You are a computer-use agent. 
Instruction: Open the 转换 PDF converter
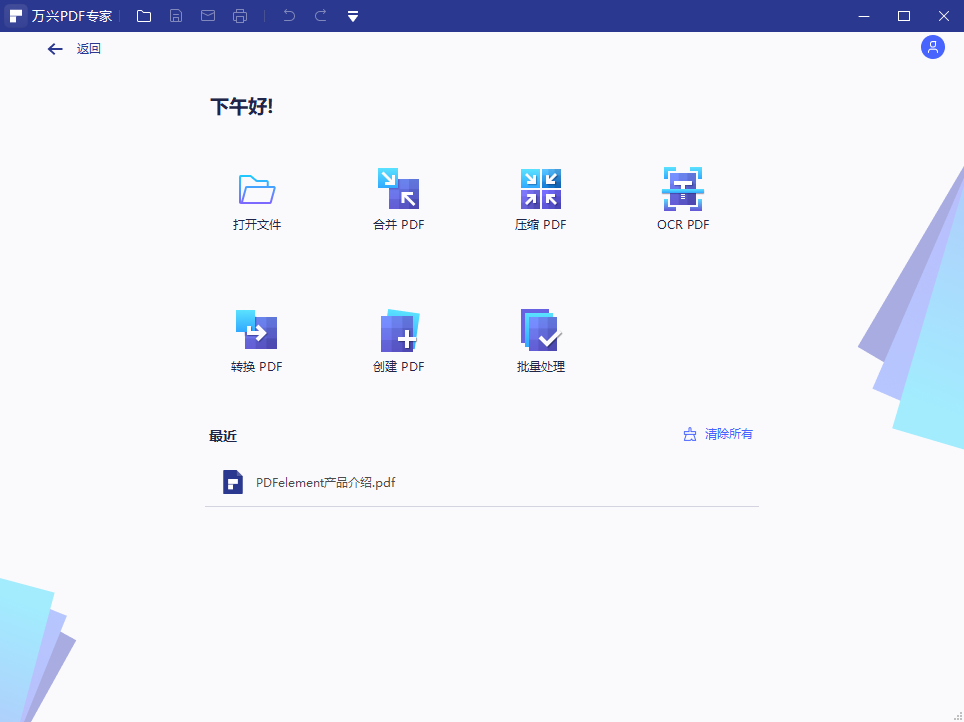(256, 338)
